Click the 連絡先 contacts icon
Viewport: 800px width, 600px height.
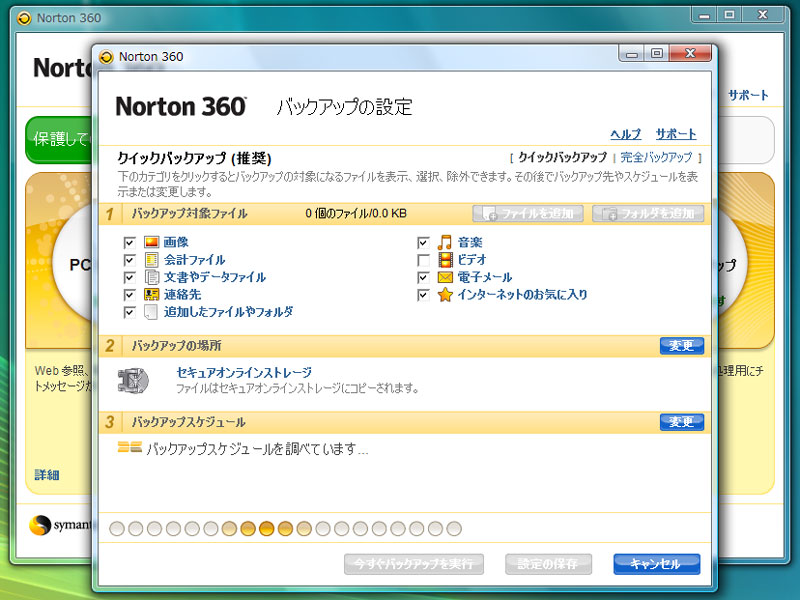tap(152, 294)
